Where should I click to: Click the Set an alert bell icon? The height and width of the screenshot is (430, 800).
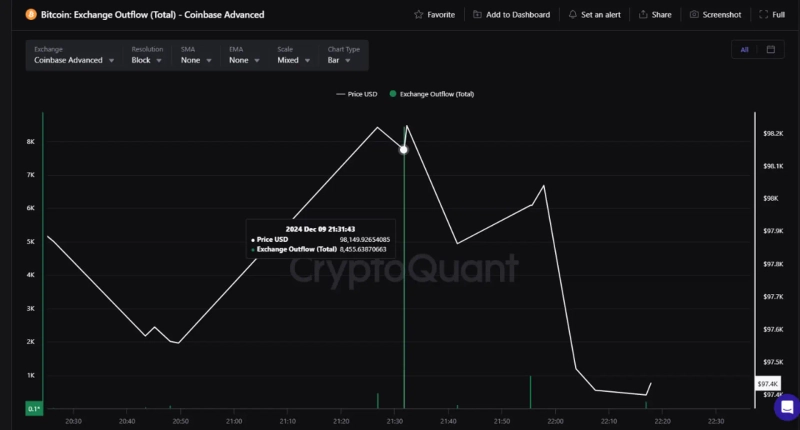click(572, 15)
